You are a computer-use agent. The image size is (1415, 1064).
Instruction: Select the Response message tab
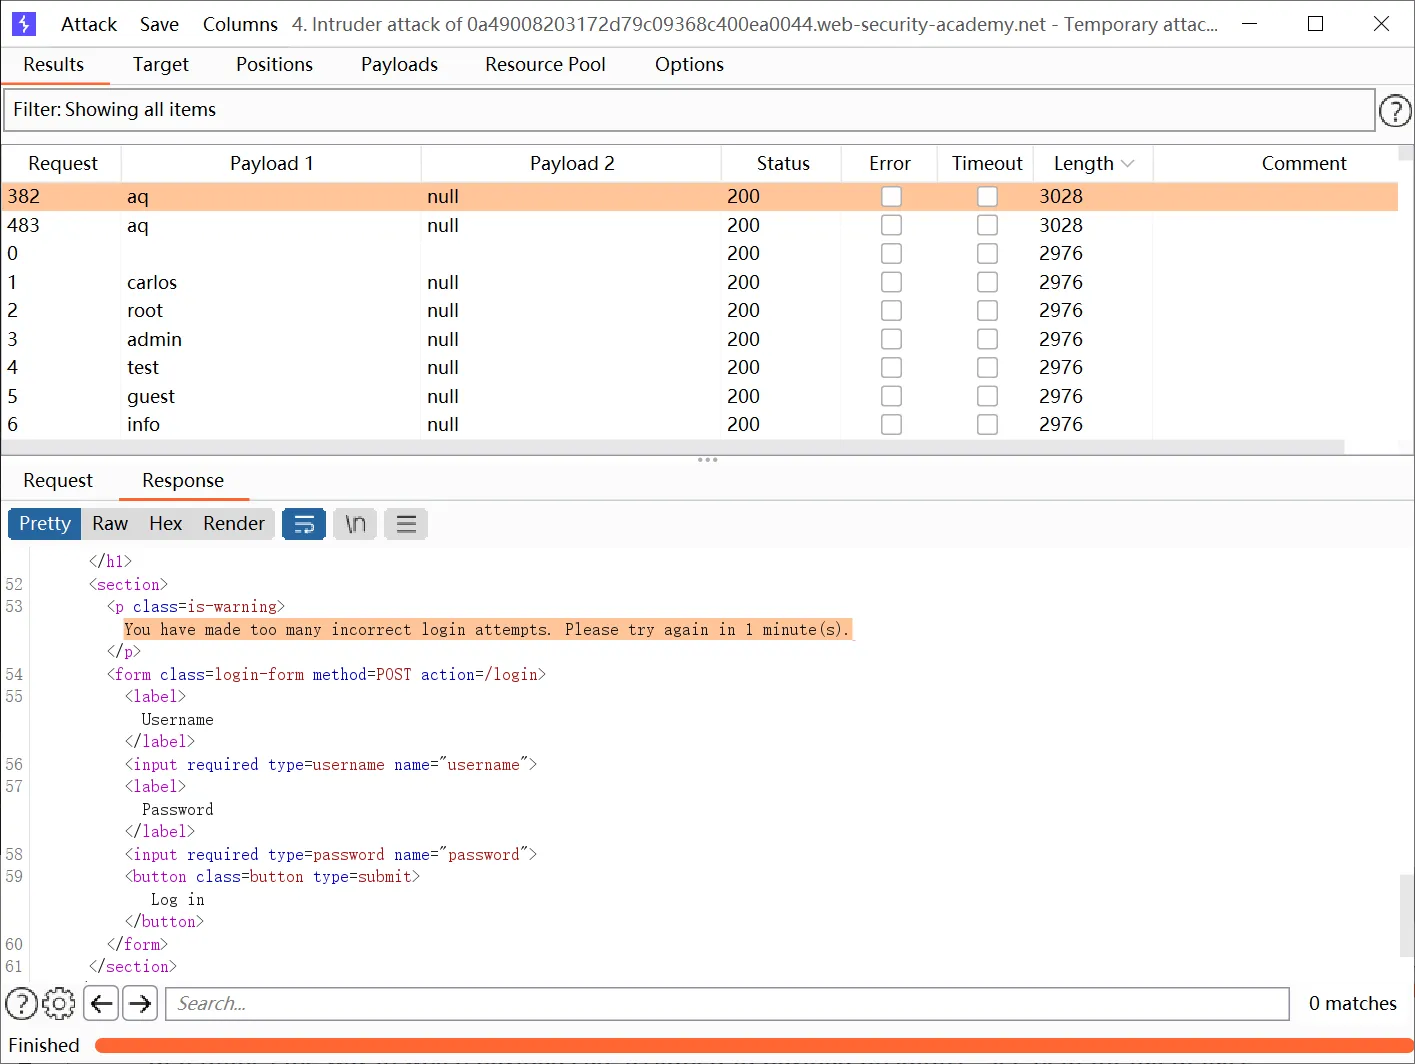(183, 480)
